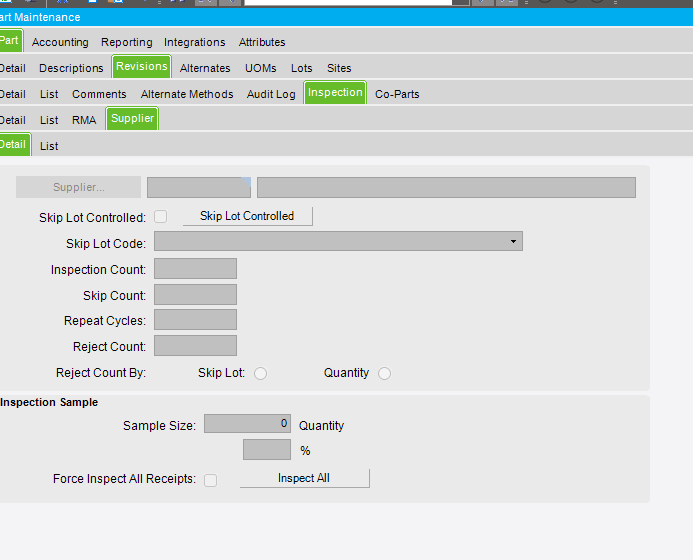Go to the Alternates tab
The height and width of the screenshot is (560, 693).
(x=205, y=69)
